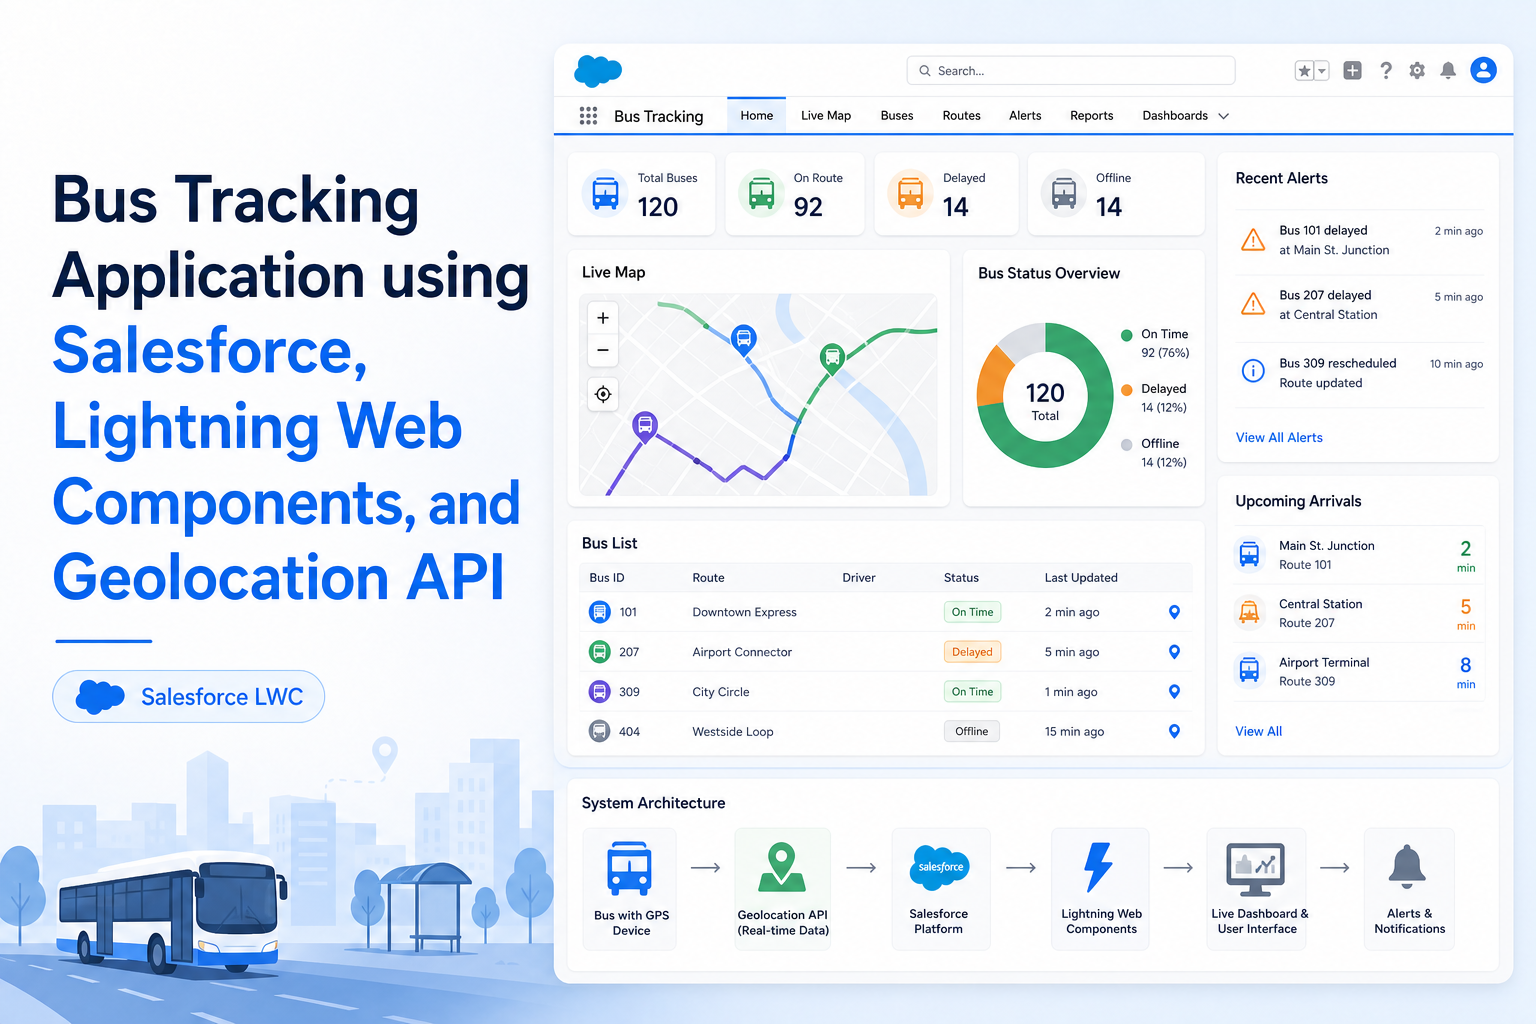Open the notifications bell in header
The image size is (1536, 1024).
[x=1448, y=70]
